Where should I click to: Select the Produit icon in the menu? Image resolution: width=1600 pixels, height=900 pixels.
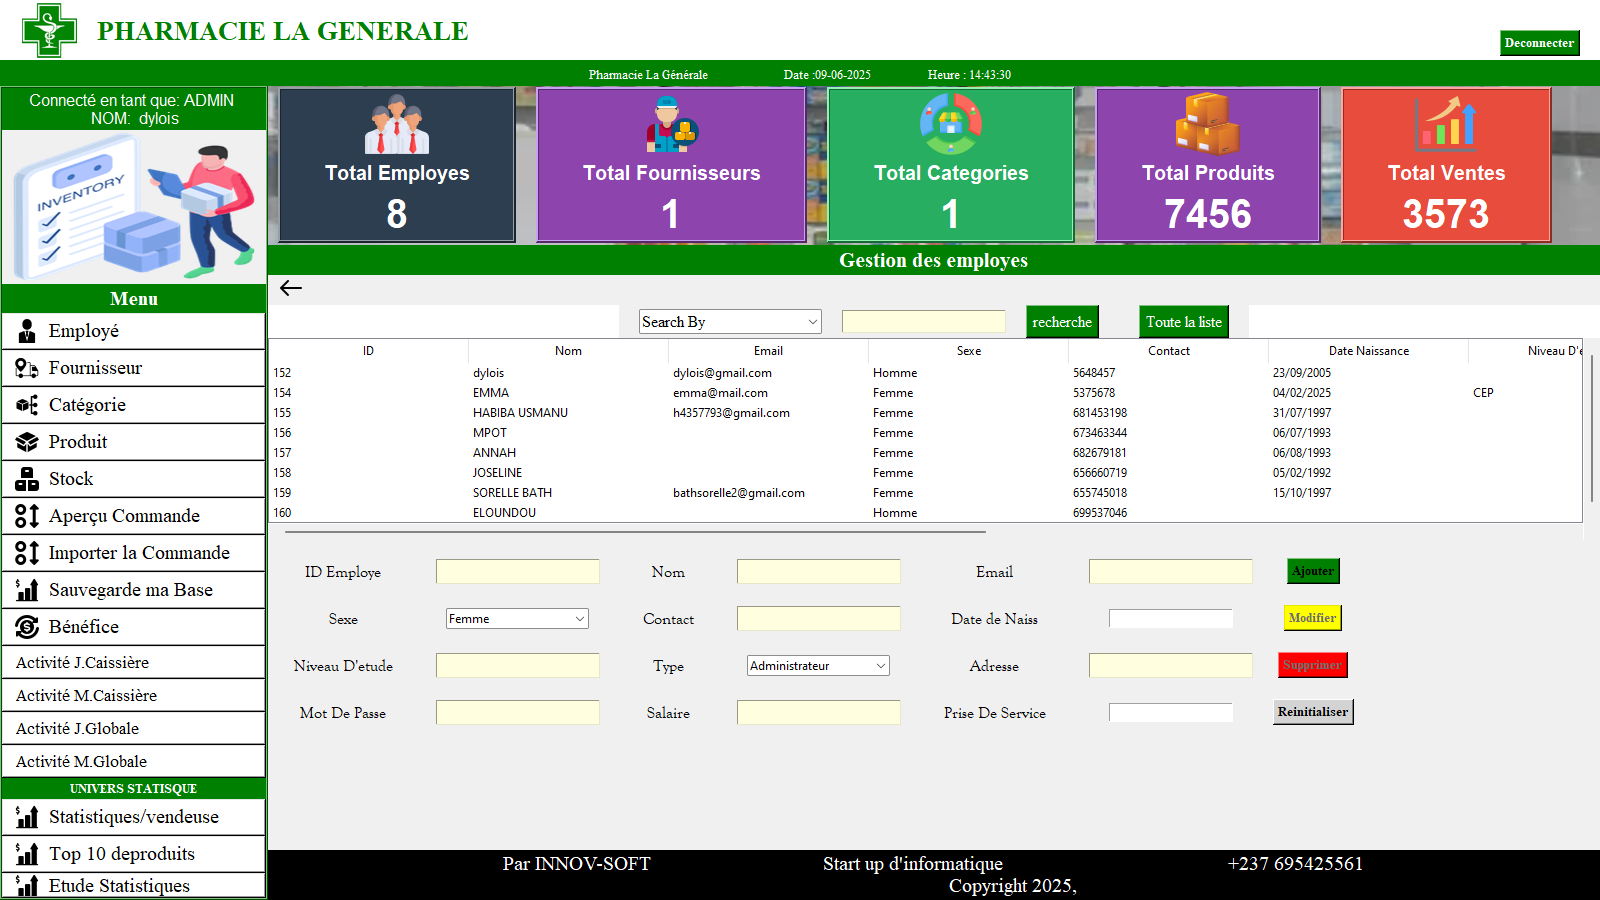coord(25,441)
